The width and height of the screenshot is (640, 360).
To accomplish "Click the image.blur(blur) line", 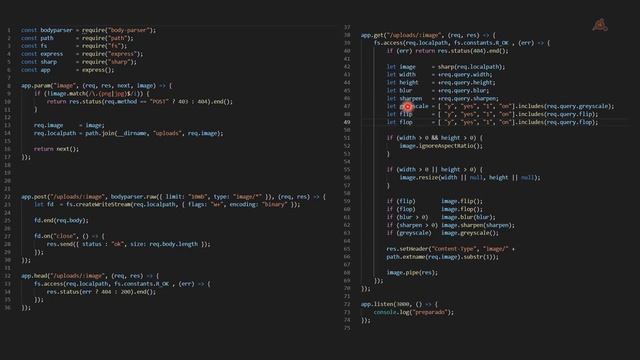I will pos(441,217).
